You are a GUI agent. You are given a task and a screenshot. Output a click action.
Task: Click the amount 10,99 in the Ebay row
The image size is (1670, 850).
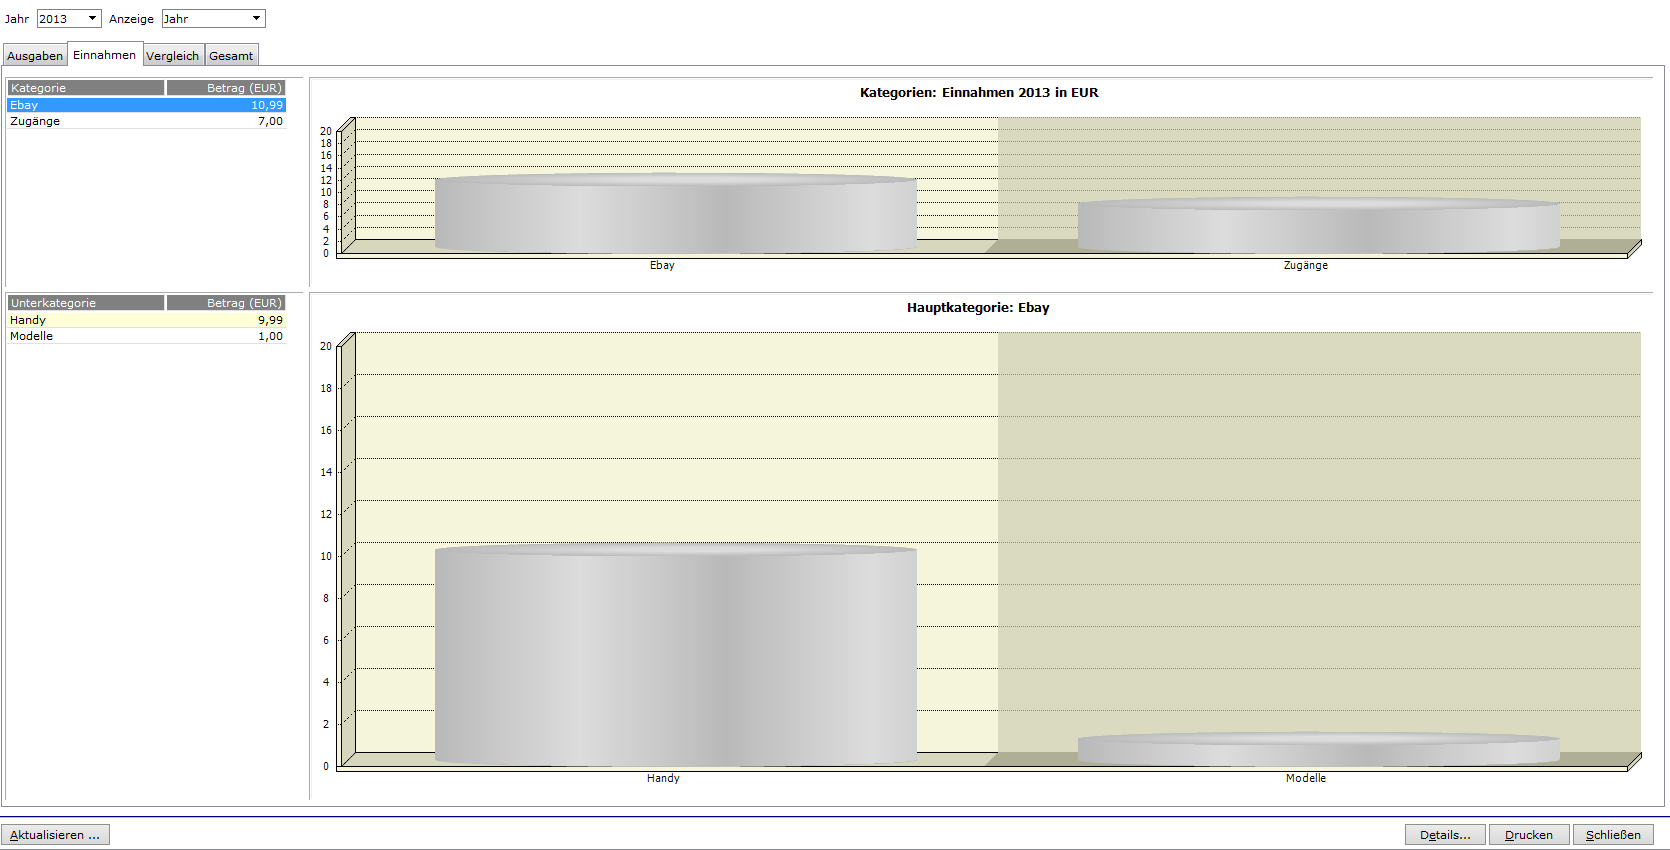pos(267,105)
